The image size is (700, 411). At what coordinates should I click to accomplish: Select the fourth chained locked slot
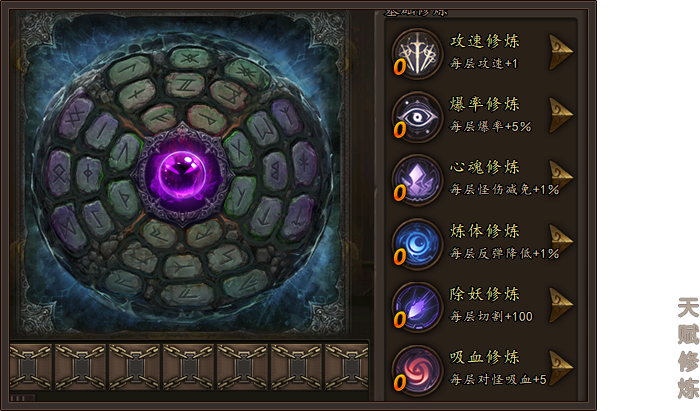[x=189, y=367]
